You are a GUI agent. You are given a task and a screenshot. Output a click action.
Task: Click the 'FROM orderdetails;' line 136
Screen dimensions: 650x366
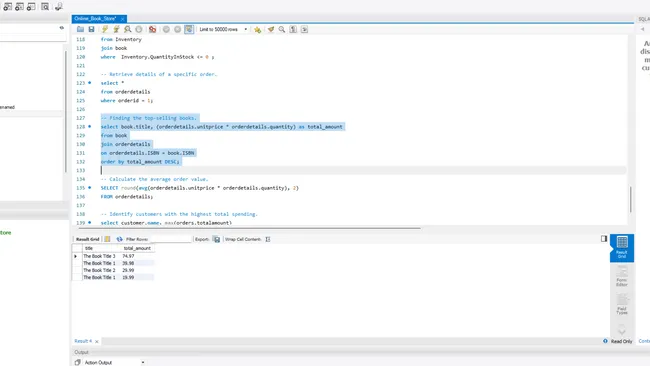coord(127,196)
